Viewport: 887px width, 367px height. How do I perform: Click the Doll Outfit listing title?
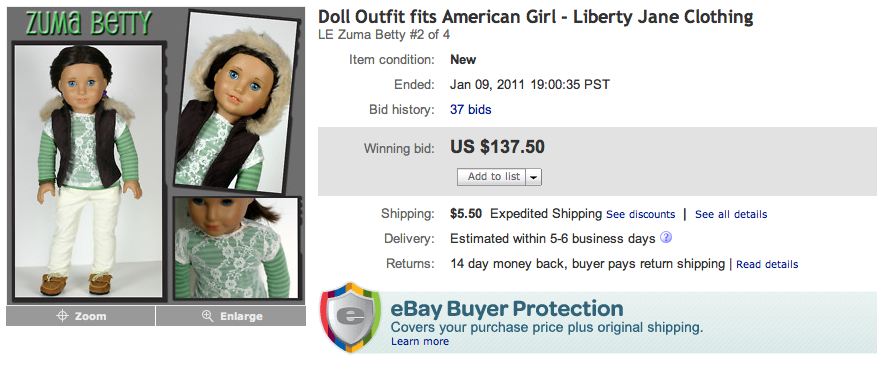(535, 17)
